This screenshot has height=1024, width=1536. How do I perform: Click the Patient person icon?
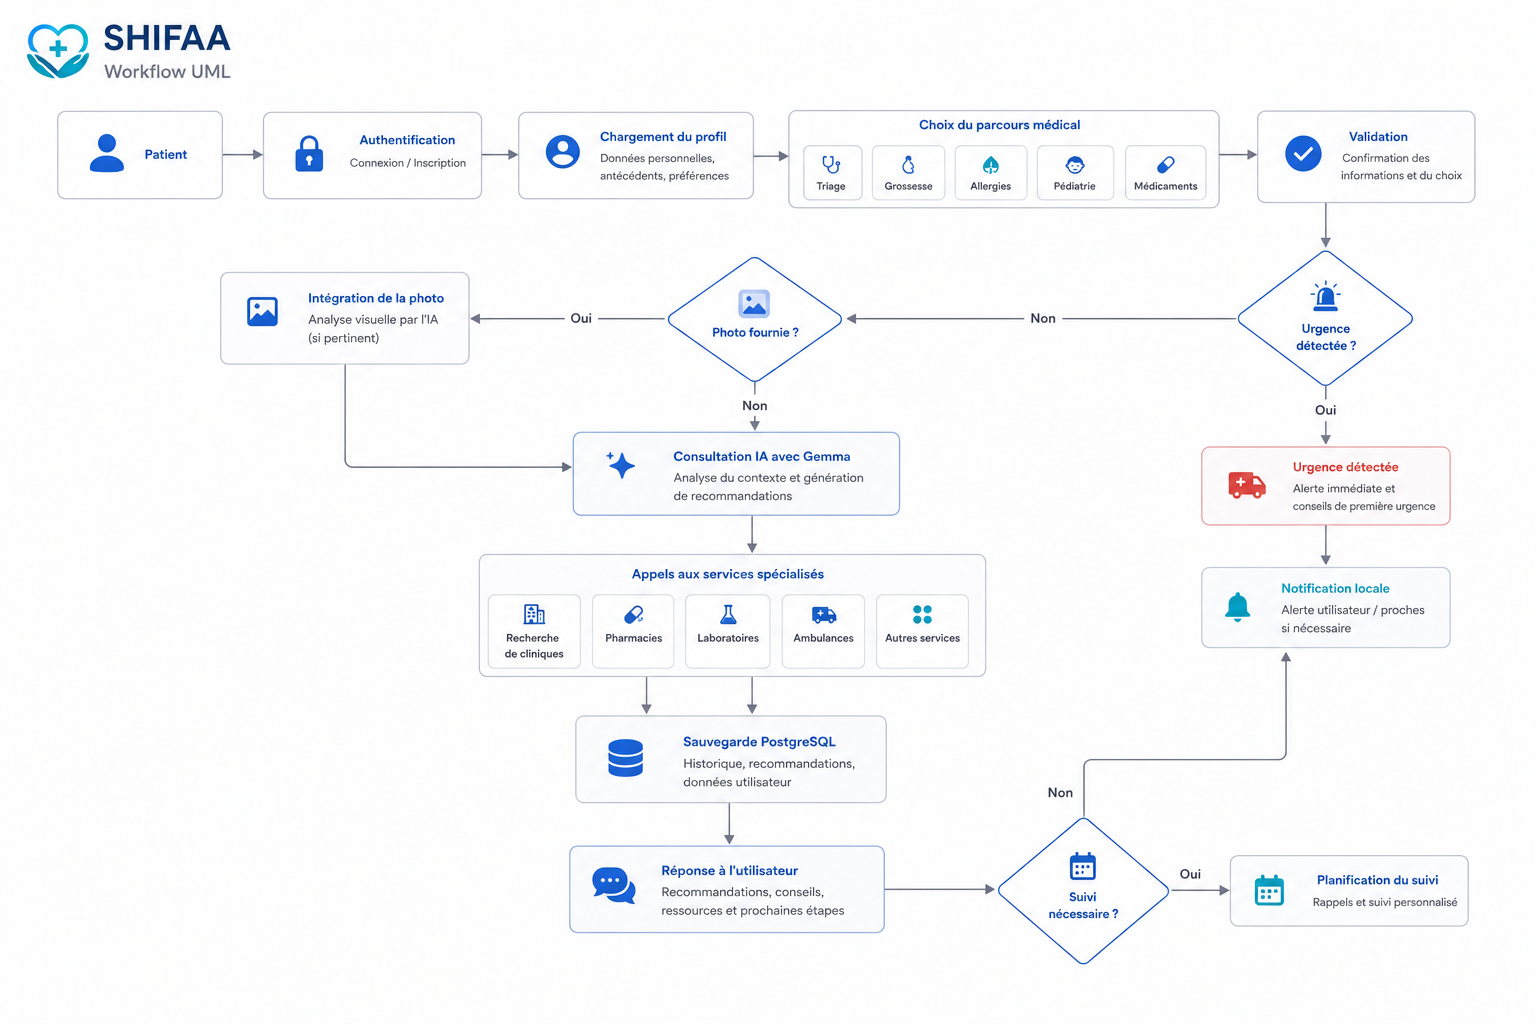click(107, 154)
